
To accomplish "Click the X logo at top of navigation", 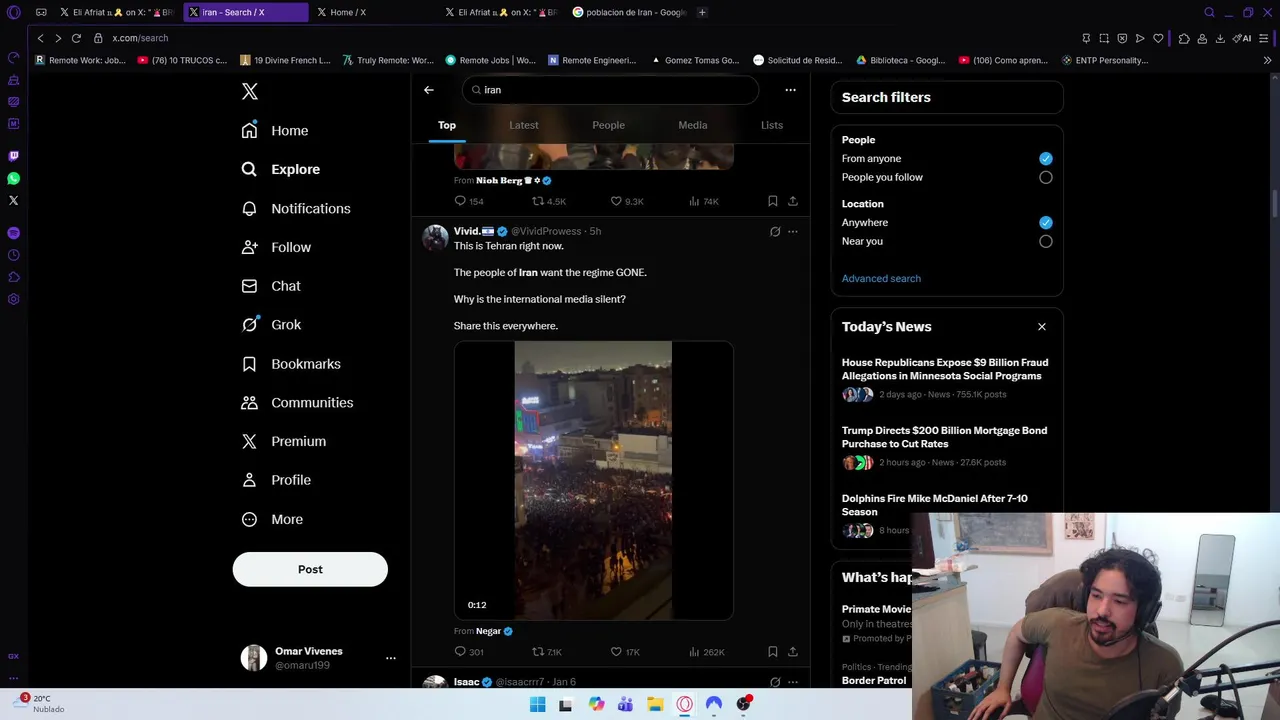I will point(250,91).
